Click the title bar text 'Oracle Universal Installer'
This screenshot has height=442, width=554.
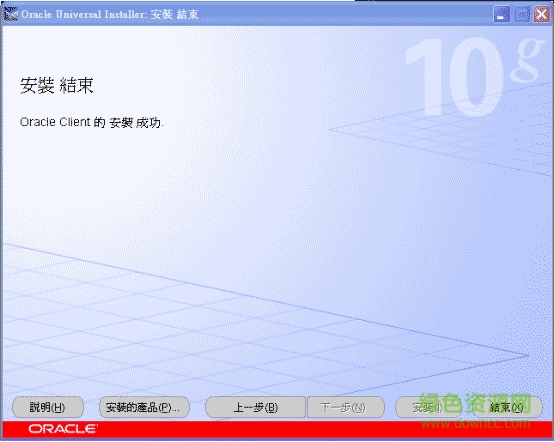pos(83,14)
